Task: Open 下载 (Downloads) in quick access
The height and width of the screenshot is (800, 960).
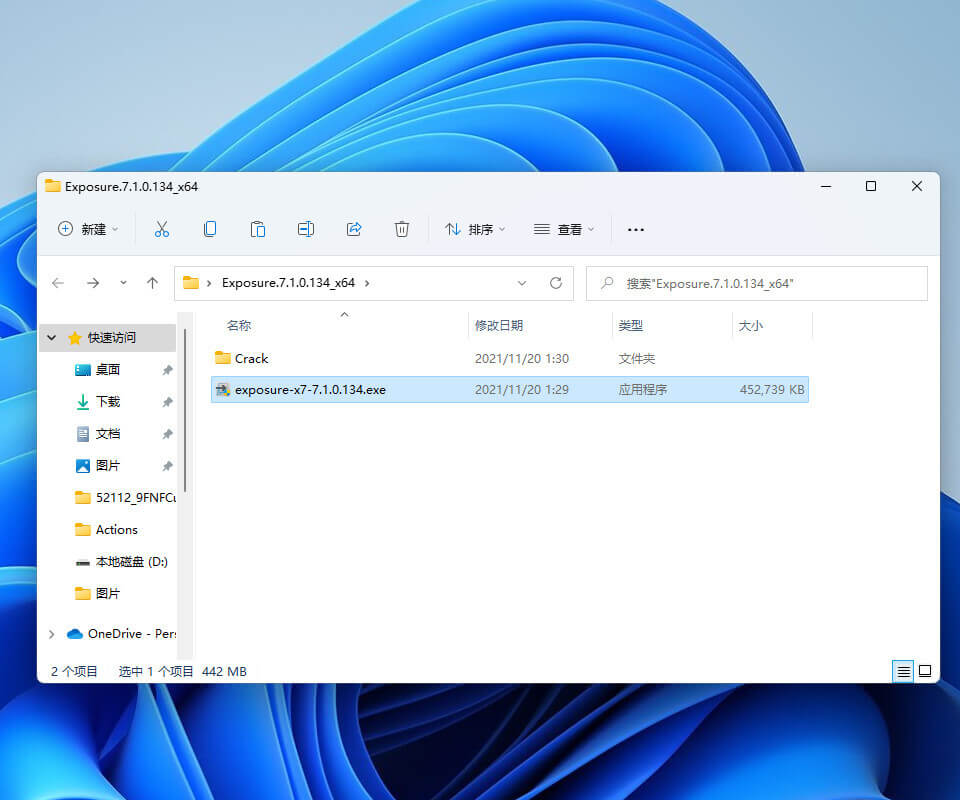Action: 108,402
